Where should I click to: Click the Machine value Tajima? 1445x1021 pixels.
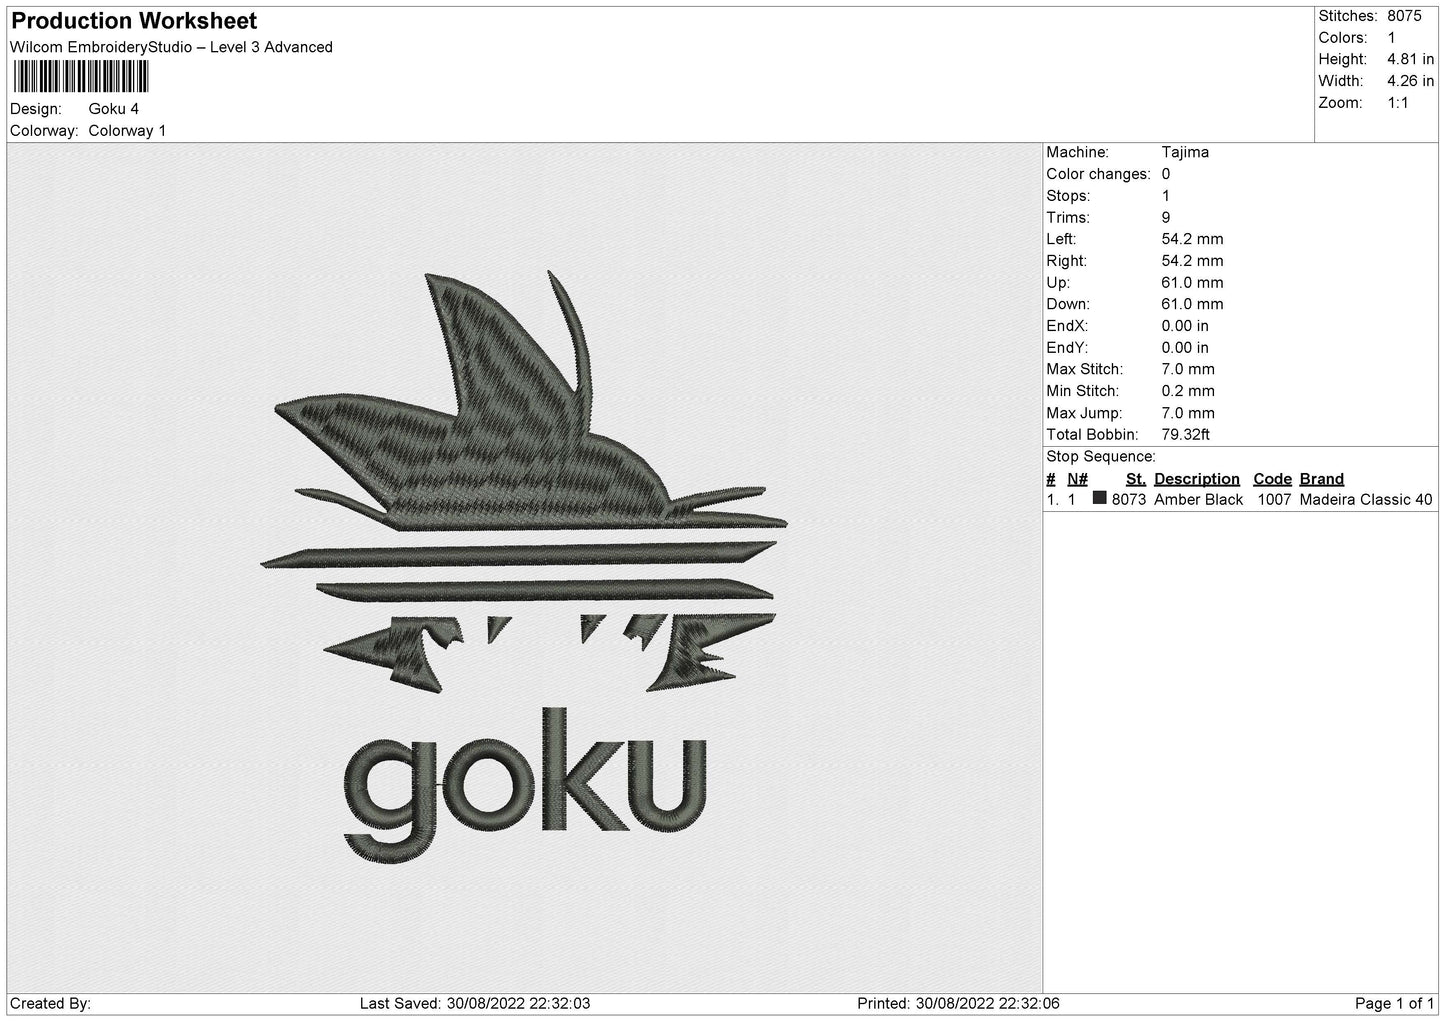point(1185,152)
